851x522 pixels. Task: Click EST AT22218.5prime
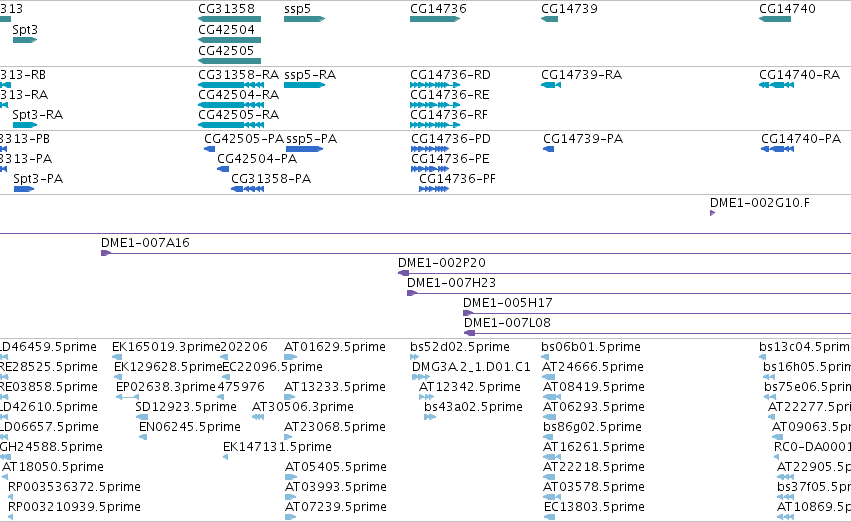pos(593,468)
